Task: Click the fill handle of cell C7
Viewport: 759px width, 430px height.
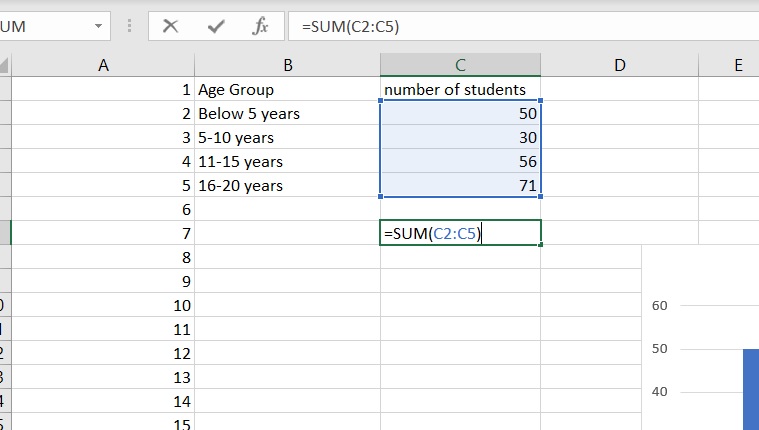Action: 541,245
